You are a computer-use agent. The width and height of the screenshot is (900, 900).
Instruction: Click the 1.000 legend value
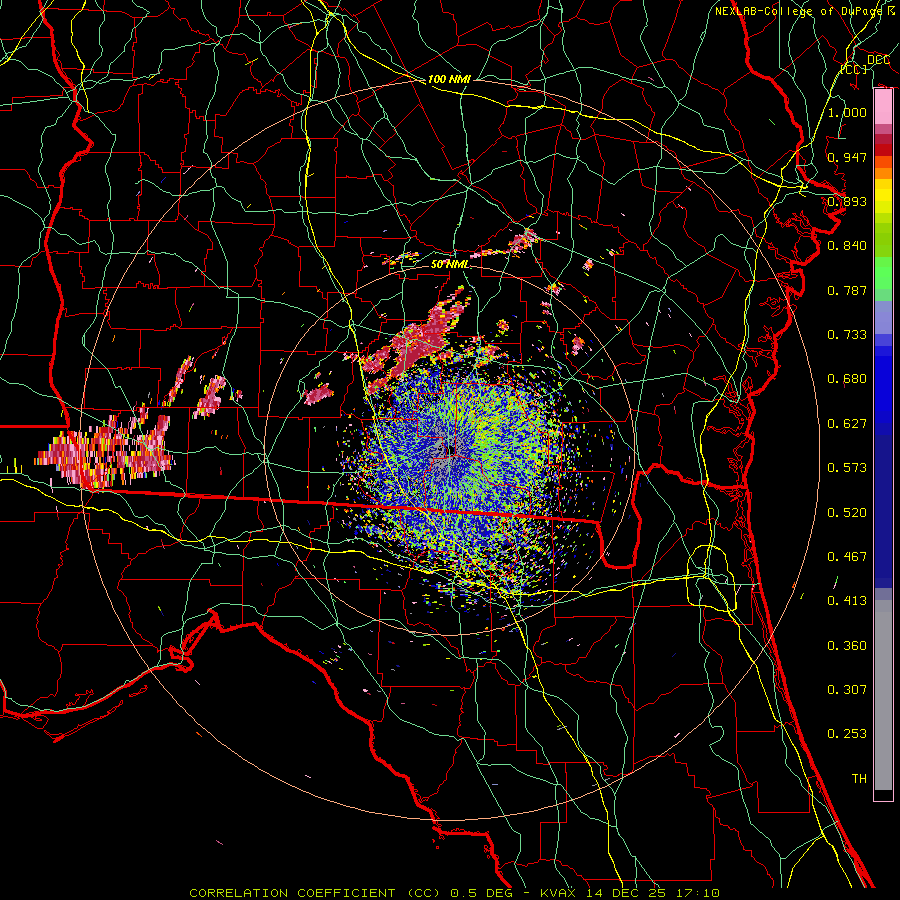point(847,112)
